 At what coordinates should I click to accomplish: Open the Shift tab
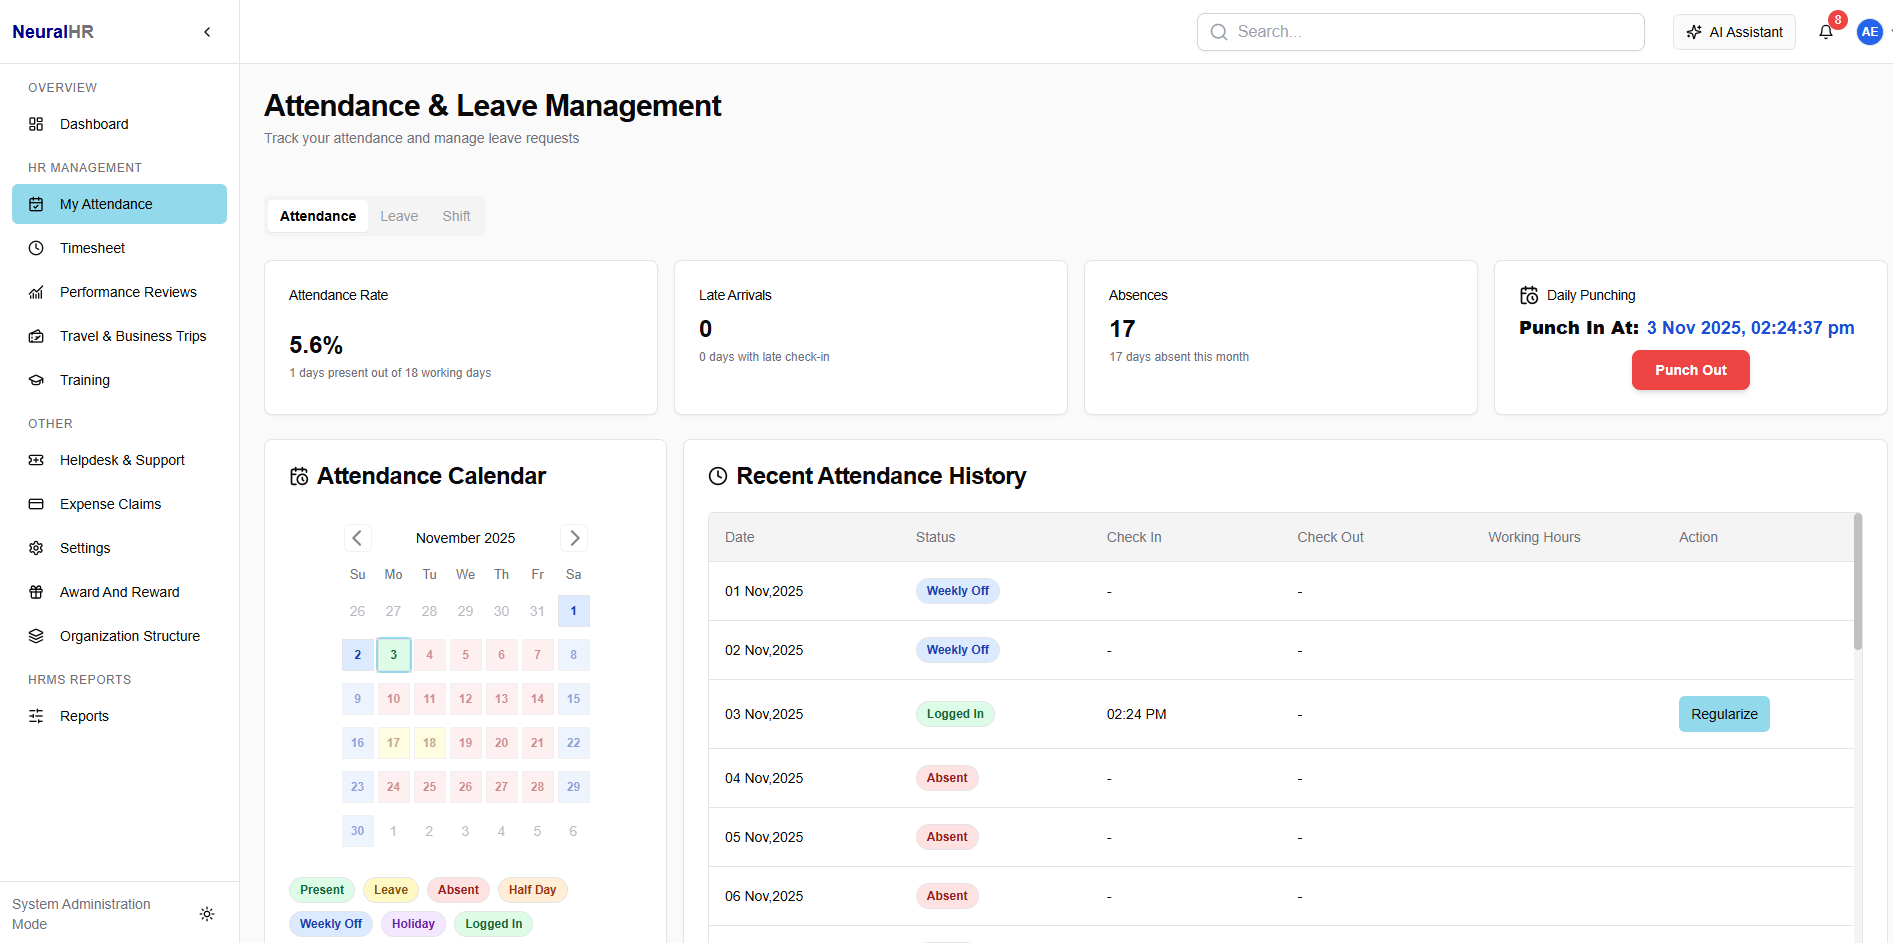(x=456, y=216)
